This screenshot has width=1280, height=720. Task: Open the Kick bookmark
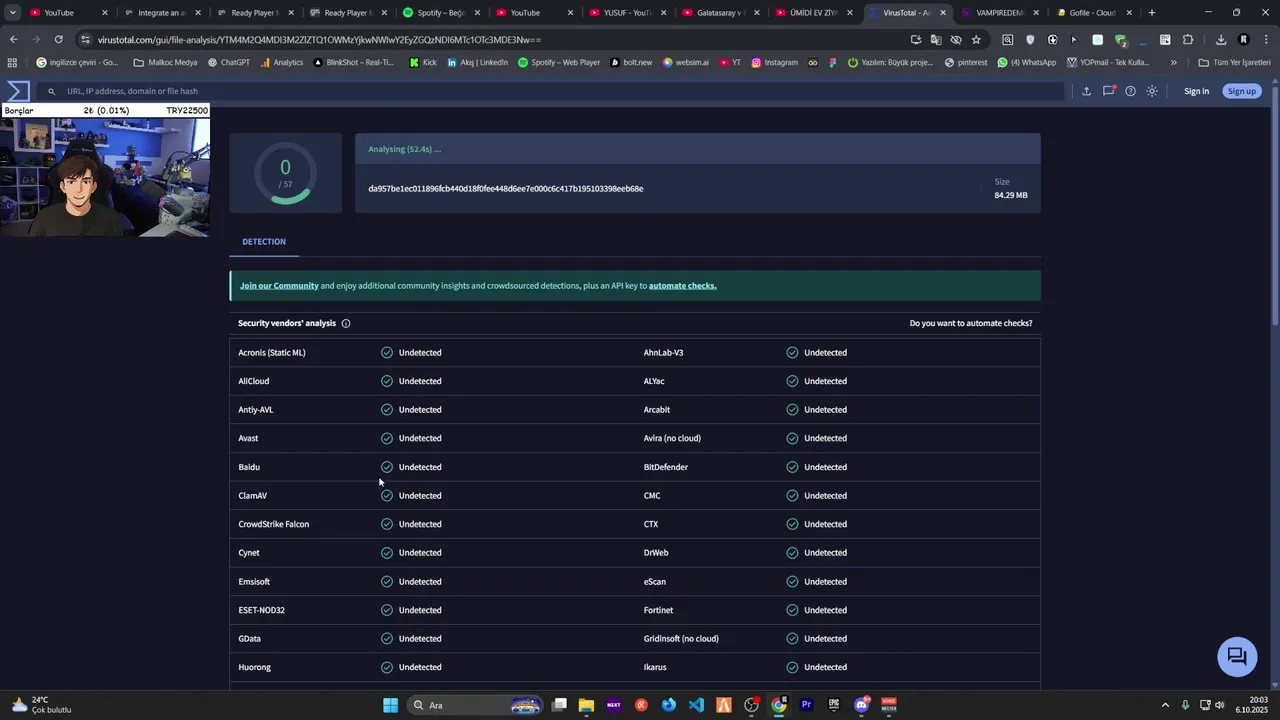[423, 62]
